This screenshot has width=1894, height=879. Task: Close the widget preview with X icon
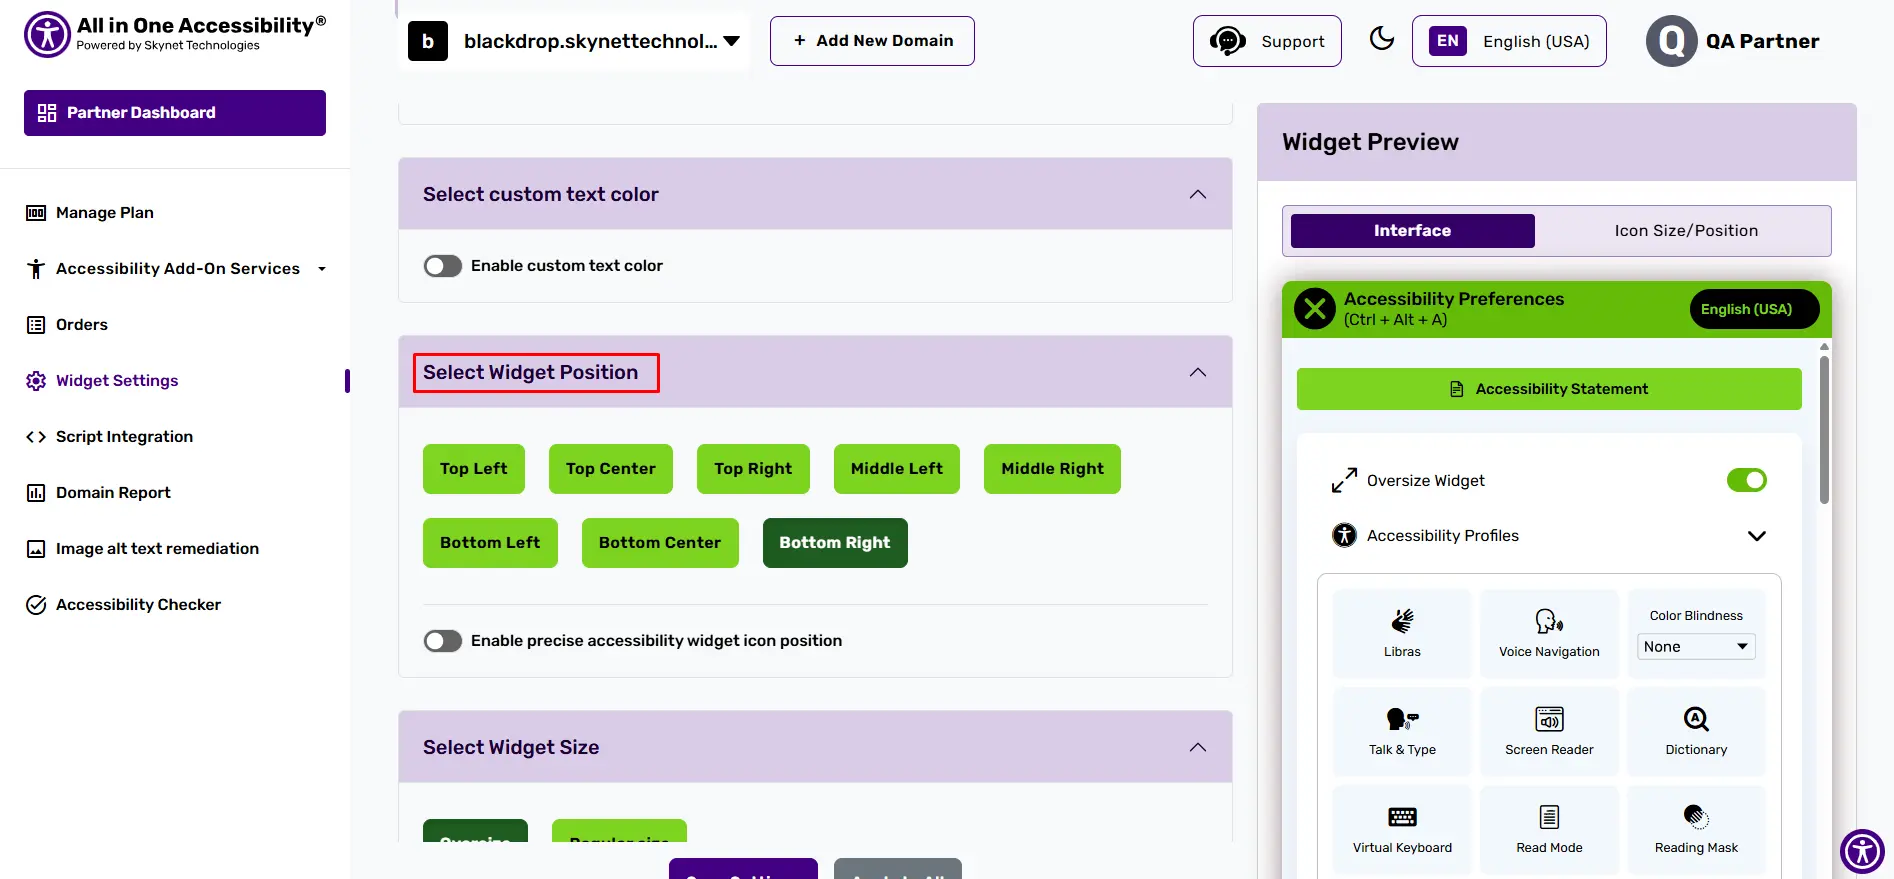[x=1315, y=309]
